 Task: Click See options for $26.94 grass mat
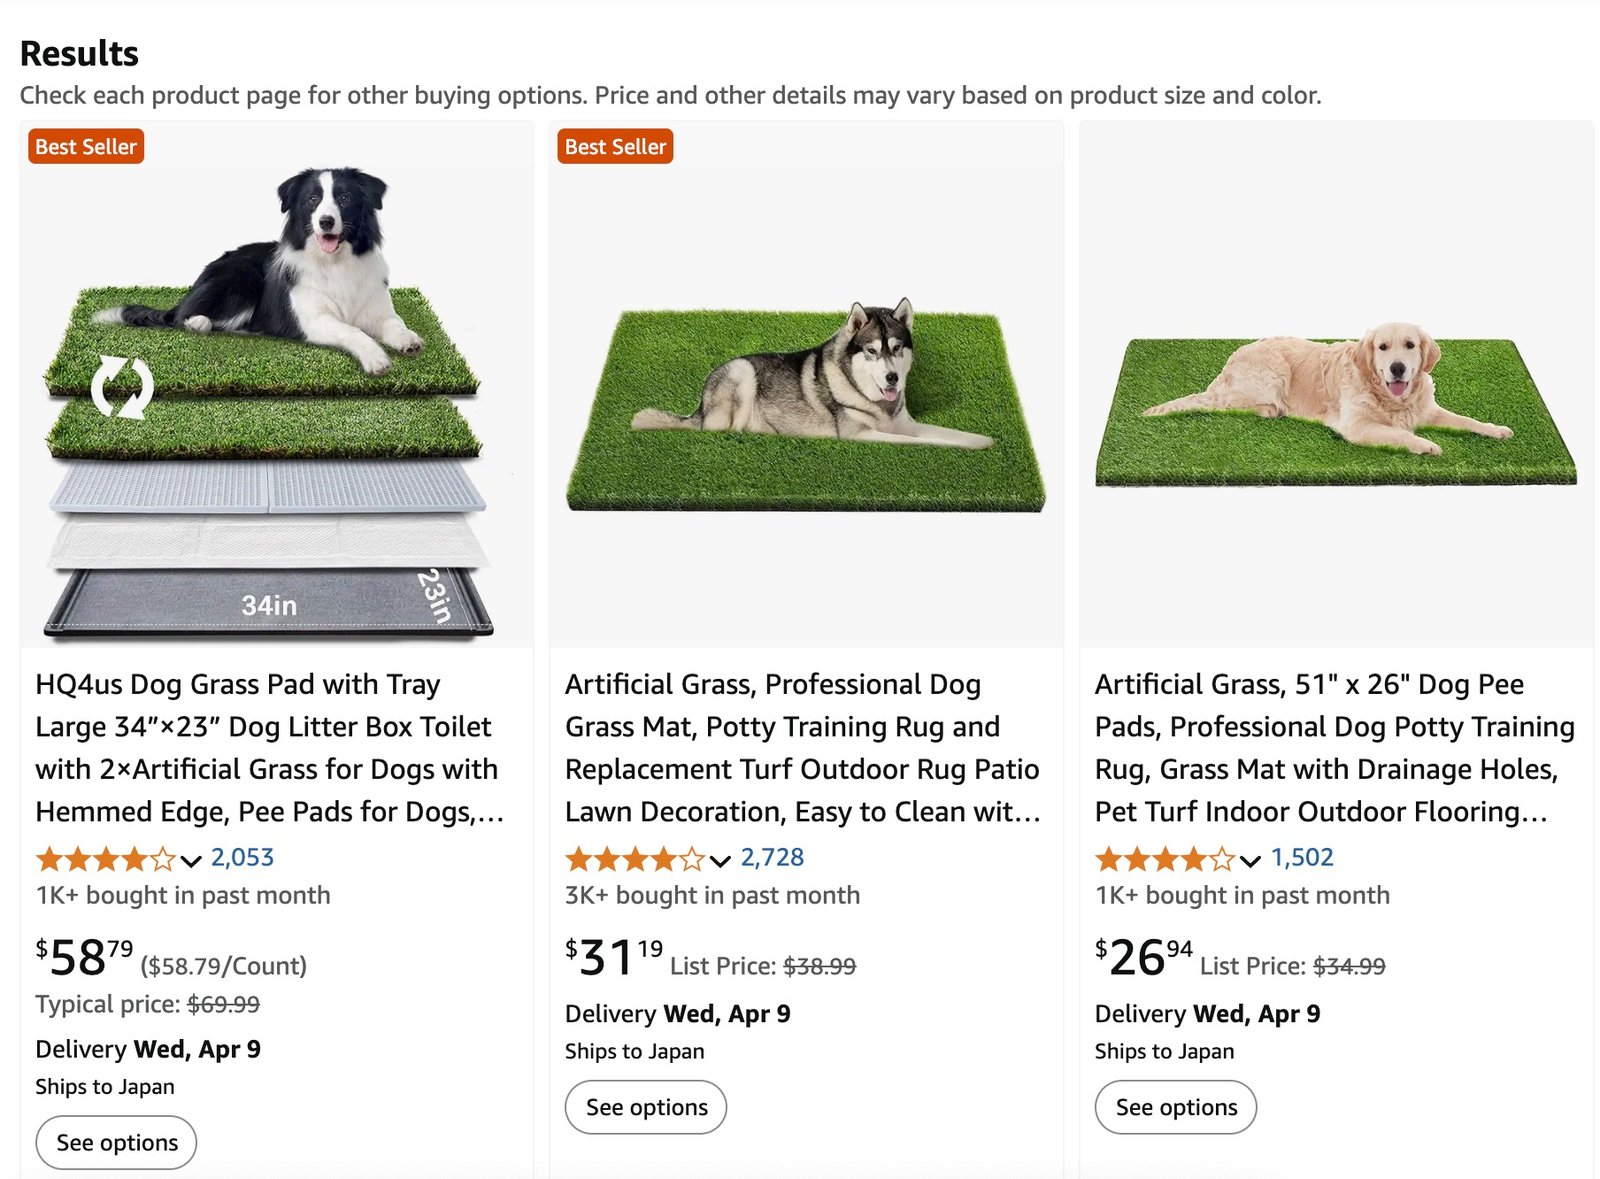[x=1176, y=1107]
